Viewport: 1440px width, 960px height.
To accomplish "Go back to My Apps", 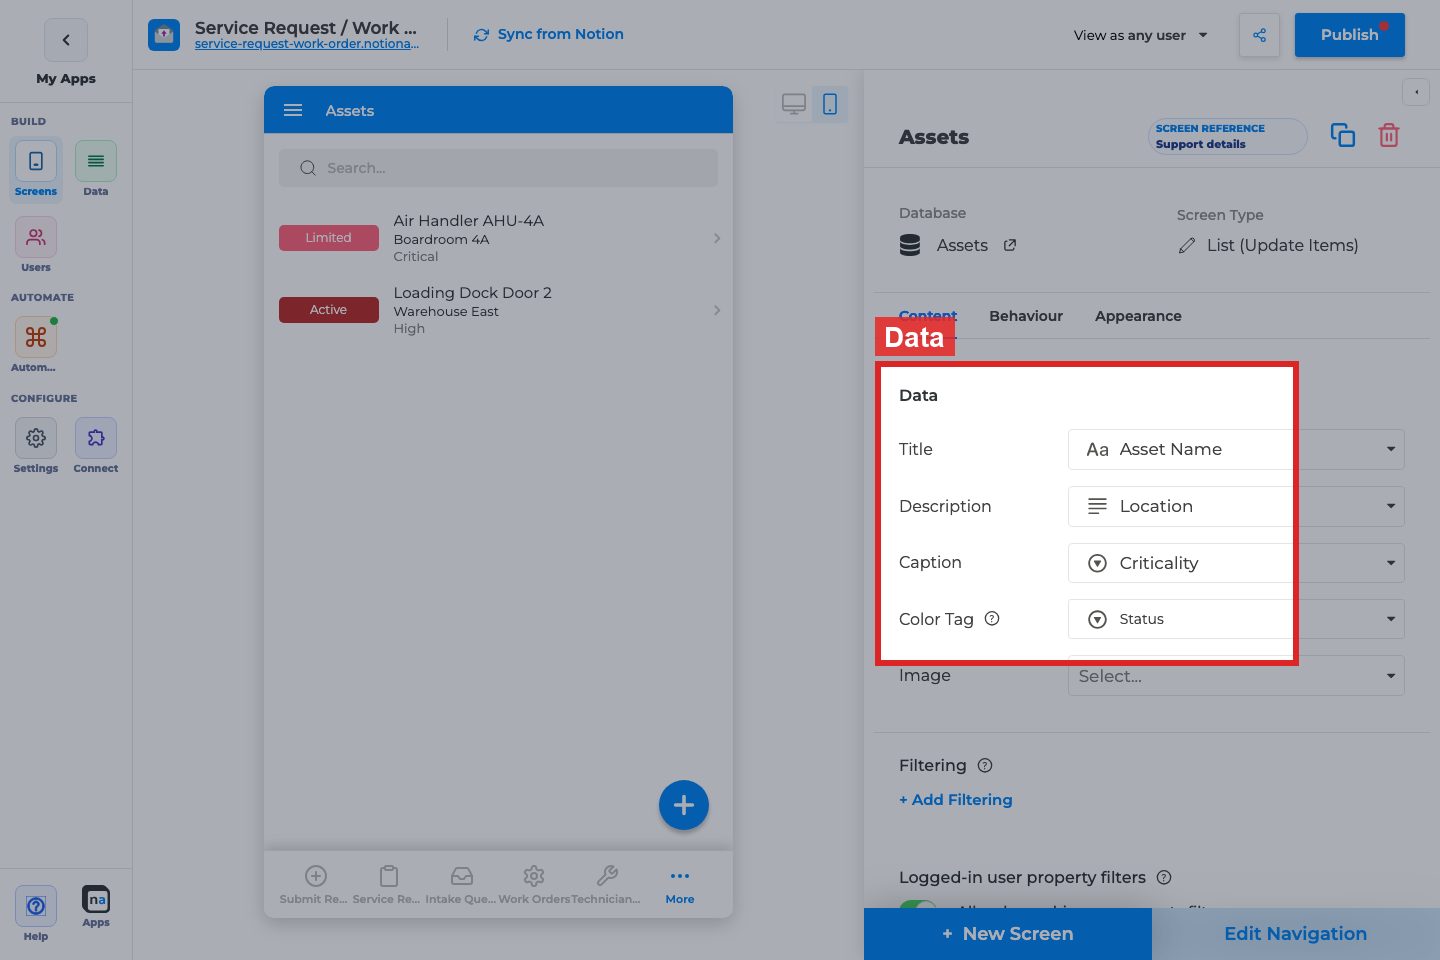I will [66, 40].
